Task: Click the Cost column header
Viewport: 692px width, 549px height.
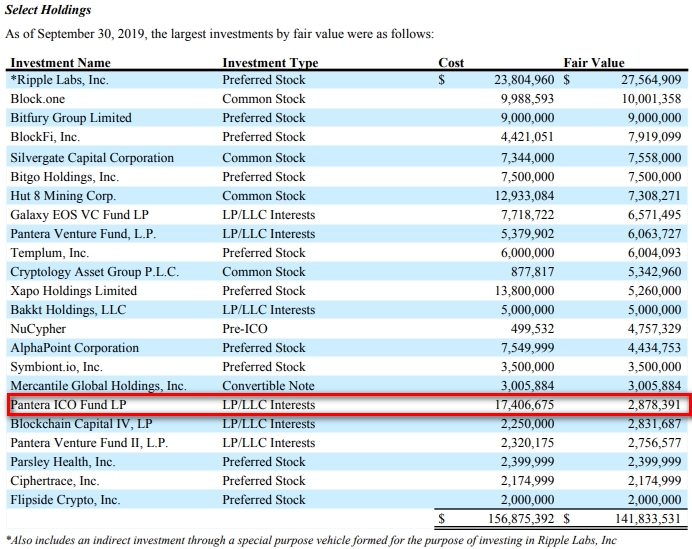Action: coord(451,63)
